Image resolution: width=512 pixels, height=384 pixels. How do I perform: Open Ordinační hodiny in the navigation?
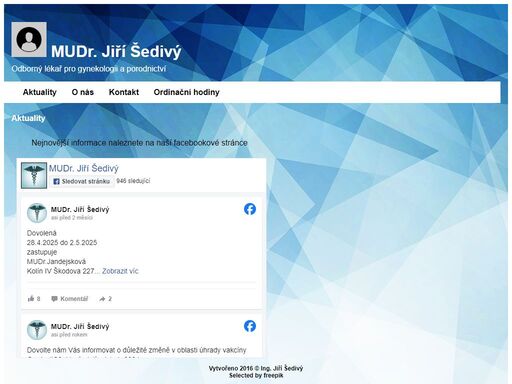(186, 92)
